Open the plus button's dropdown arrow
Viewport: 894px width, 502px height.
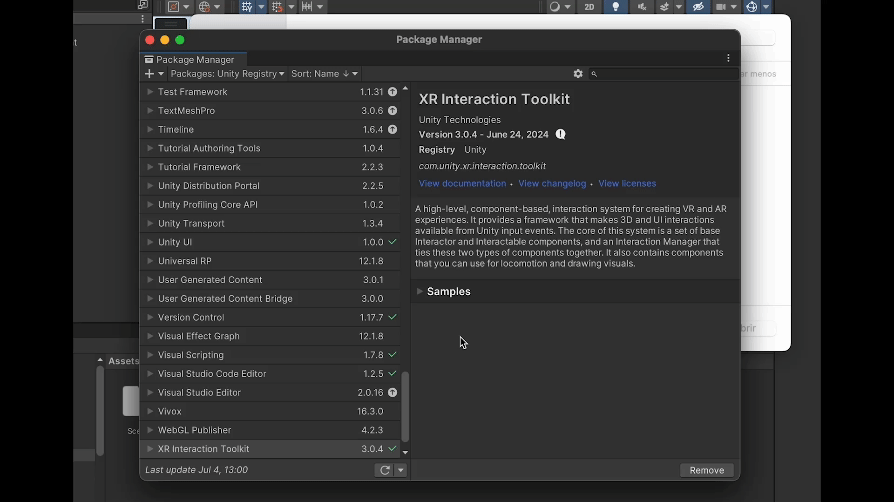coord(161,74)
